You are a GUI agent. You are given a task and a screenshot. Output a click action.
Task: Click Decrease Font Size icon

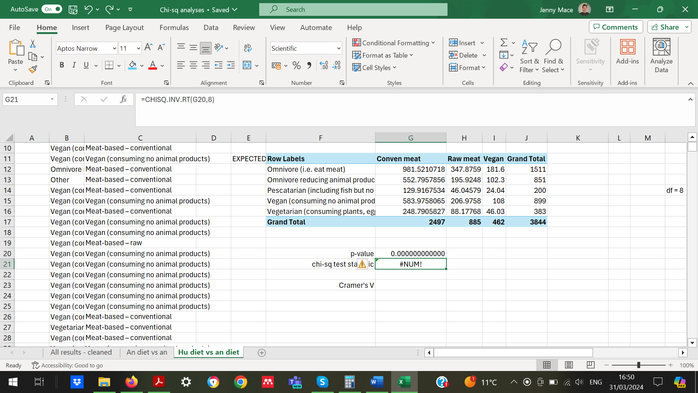161,47
